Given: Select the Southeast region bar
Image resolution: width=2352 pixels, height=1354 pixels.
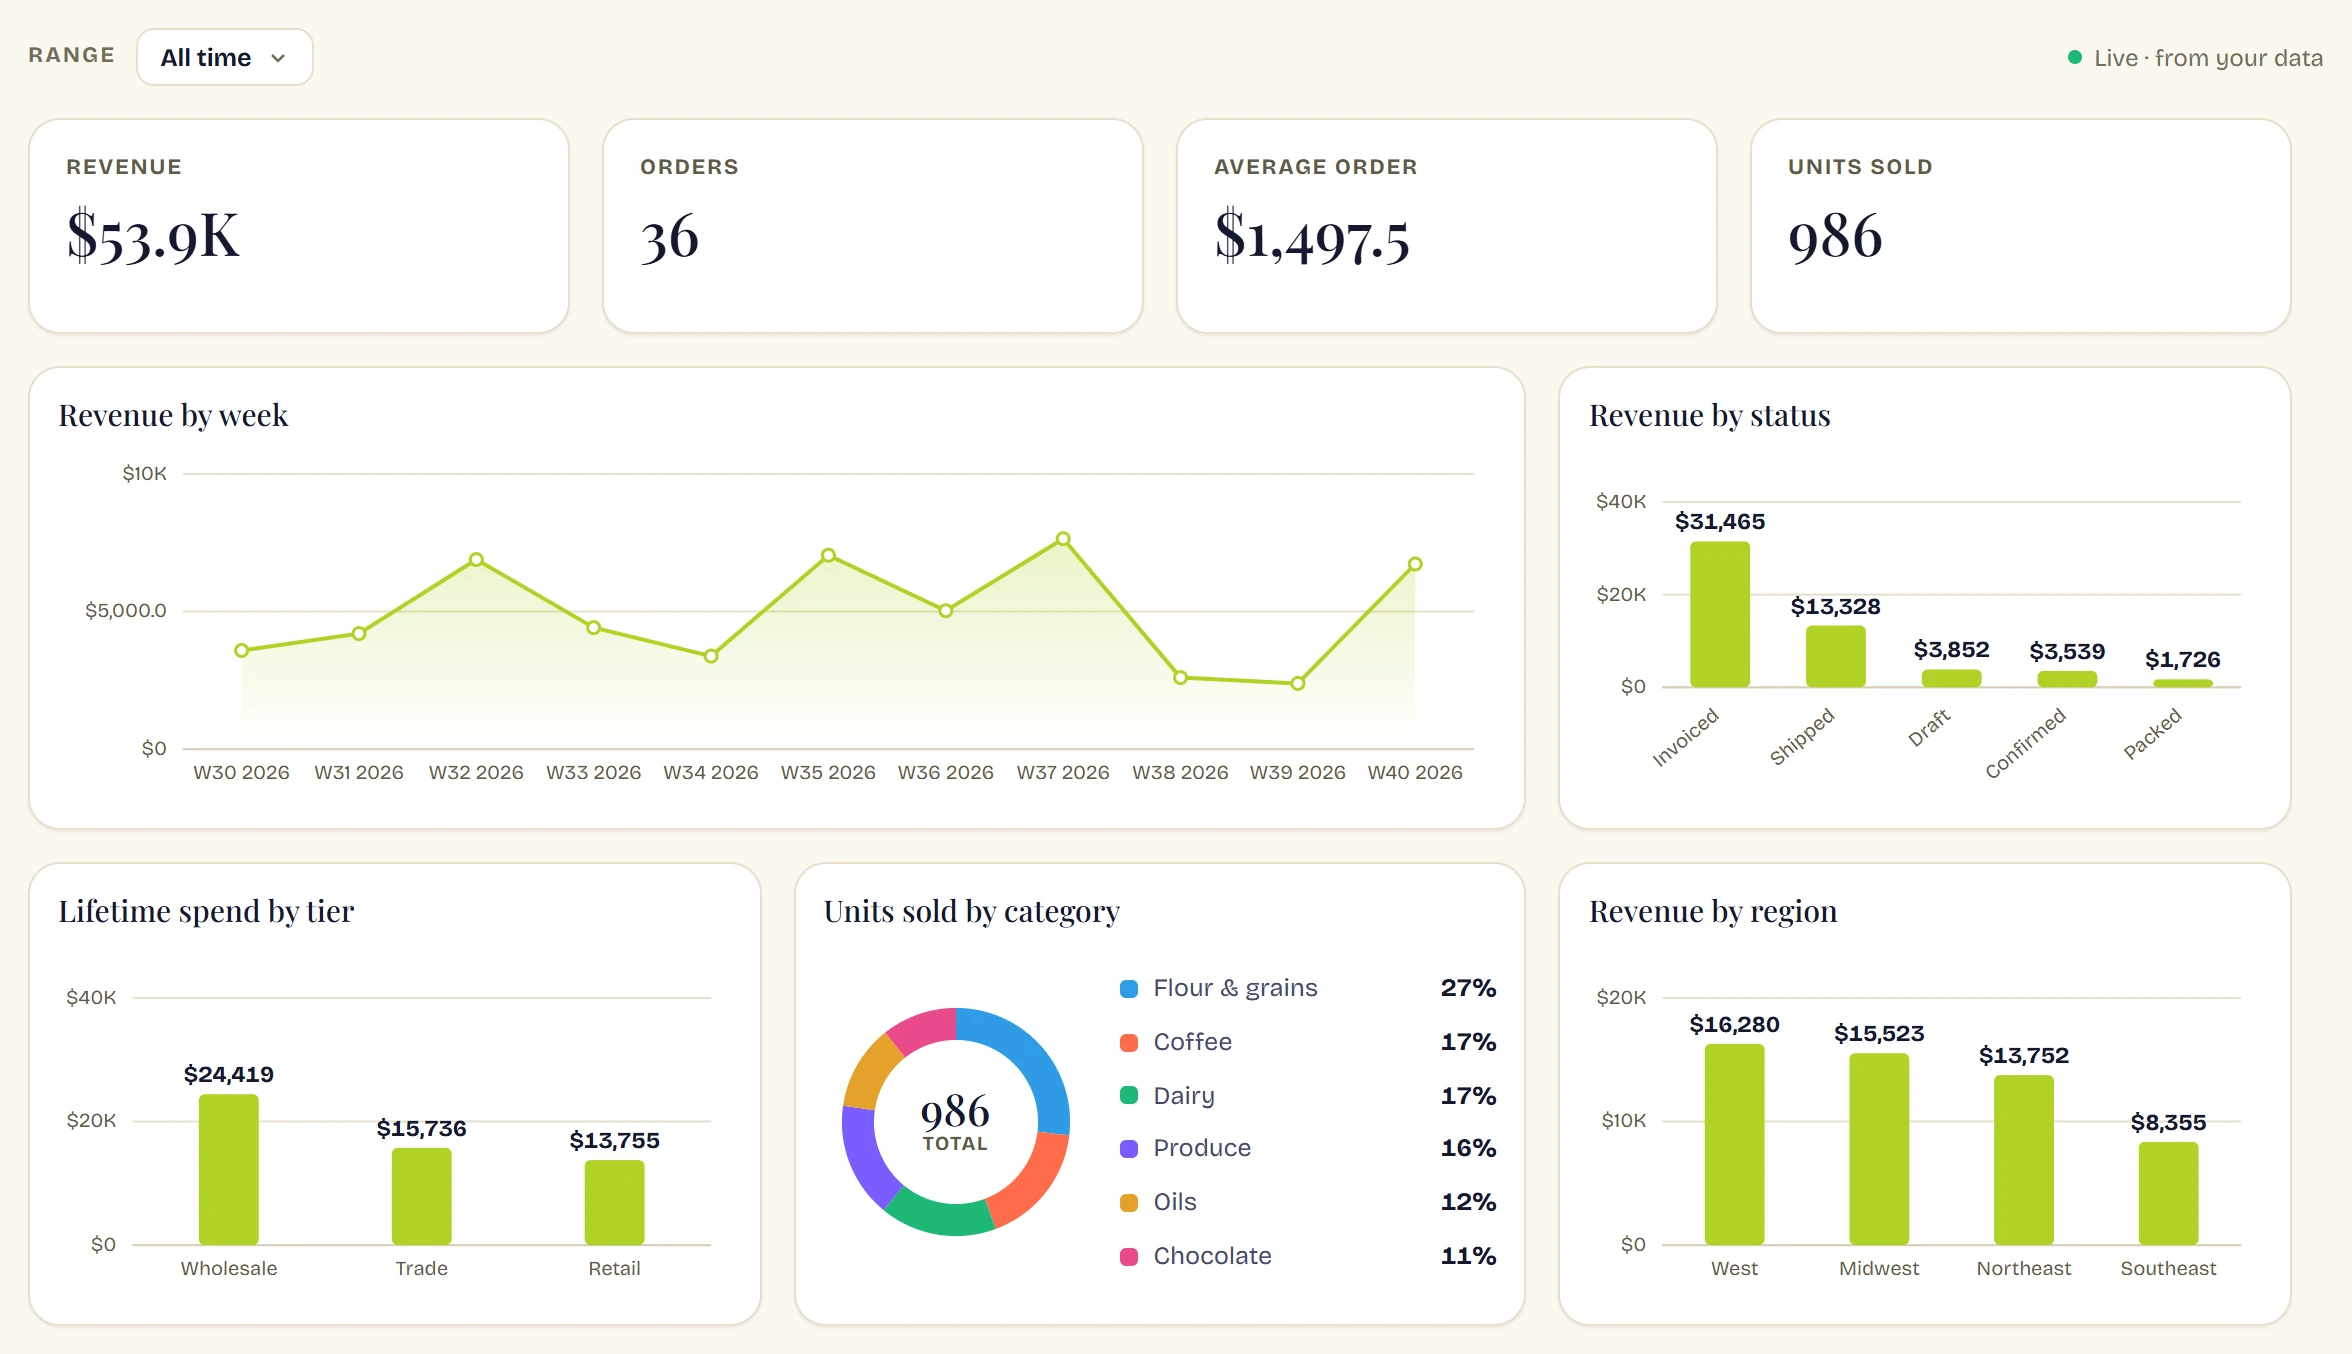Looking at the screenshot, I should point(2168,1193).
